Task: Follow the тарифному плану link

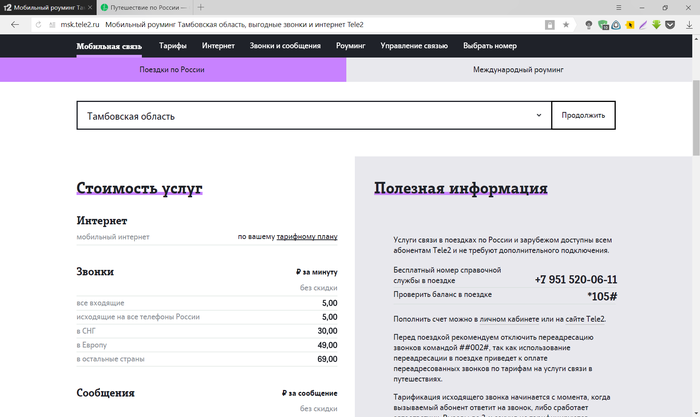Action: point(306,237)
